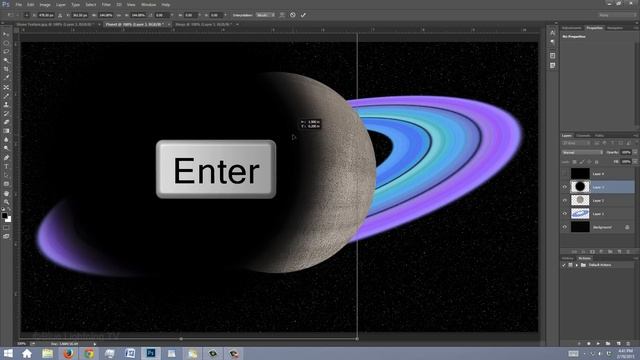Open Character panel icon in collapsed dock
This screenshot has width=640, height=360.
[x=552, y=33]
